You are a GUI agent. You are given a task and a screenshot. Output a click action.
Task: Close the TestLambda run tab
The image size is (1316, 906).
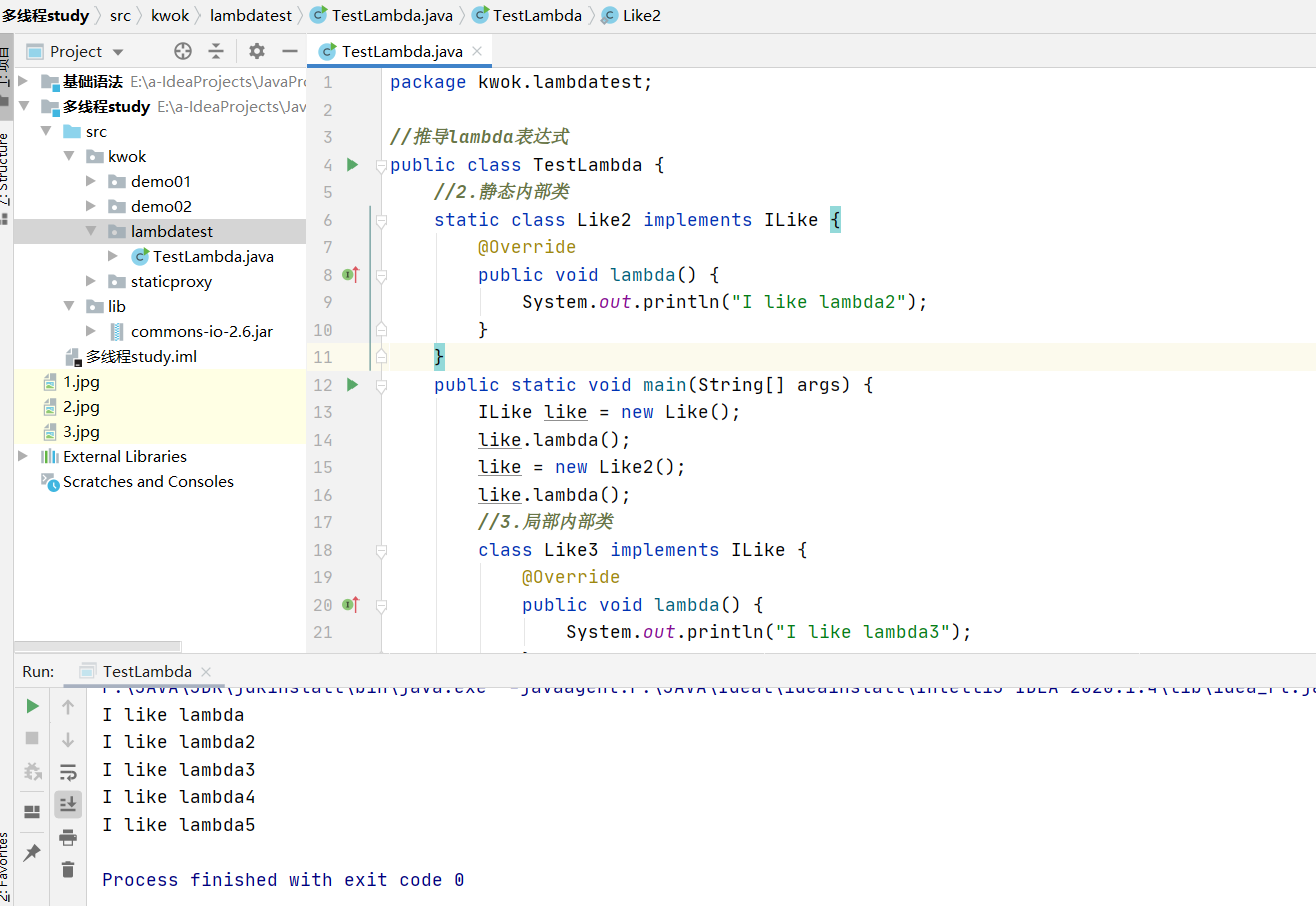(x=206, y=672)
